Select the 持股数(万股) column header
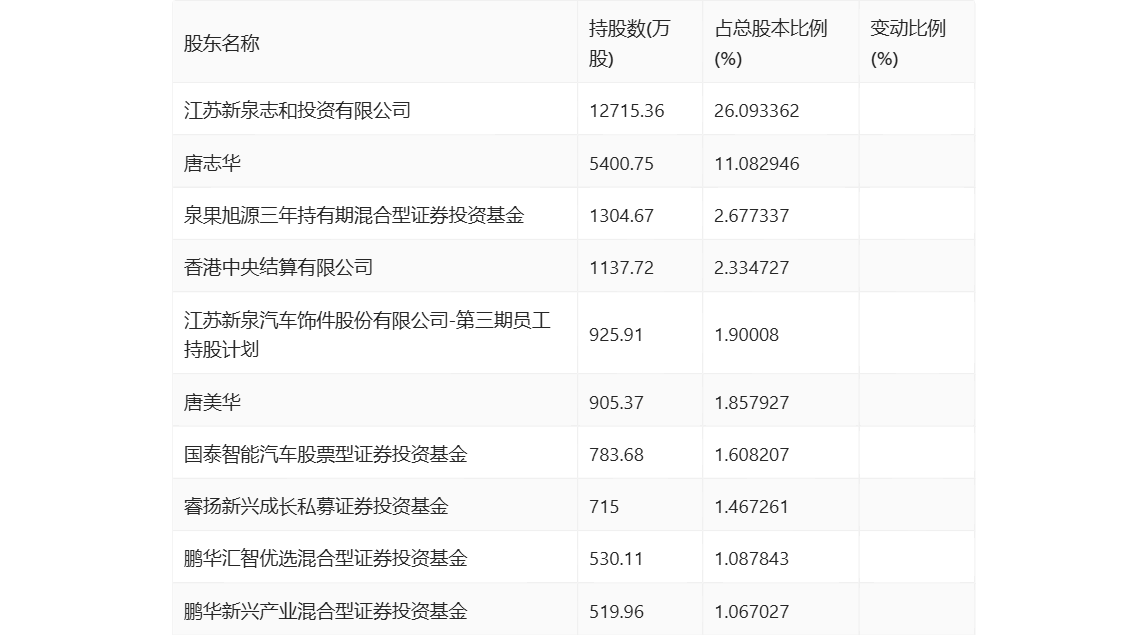The width and height of the screenshot is (1147, 635). pos(629,44)
